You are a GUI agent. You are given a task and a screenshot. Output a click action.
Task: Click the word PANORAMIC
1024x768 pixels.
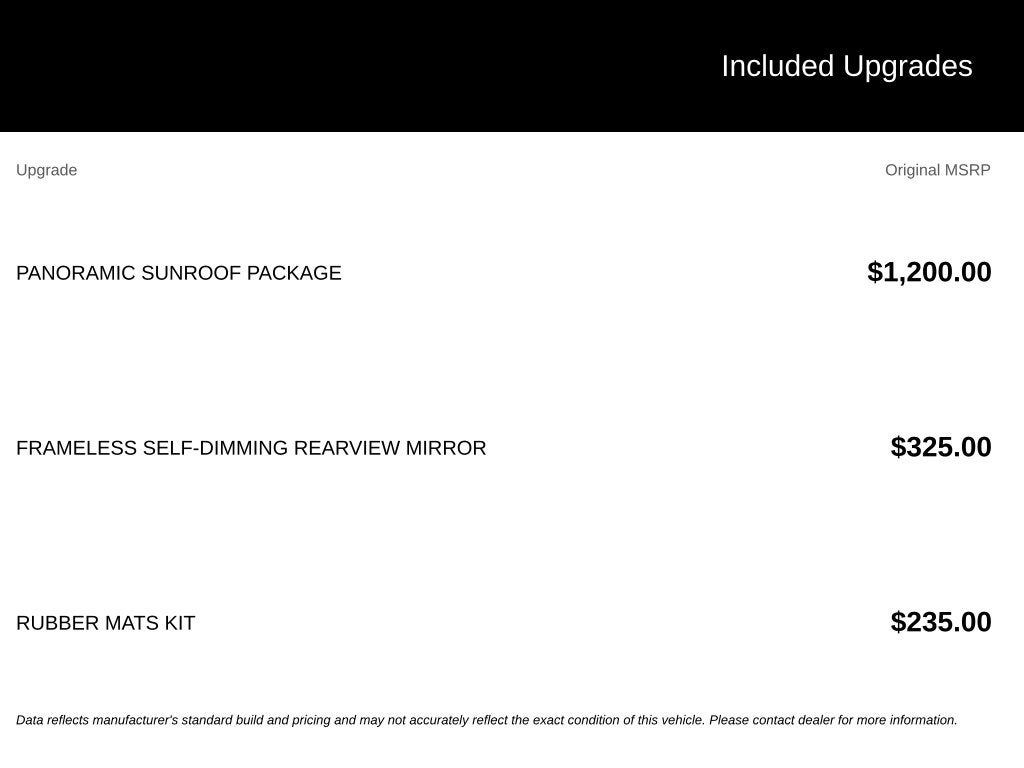(76, 273)
